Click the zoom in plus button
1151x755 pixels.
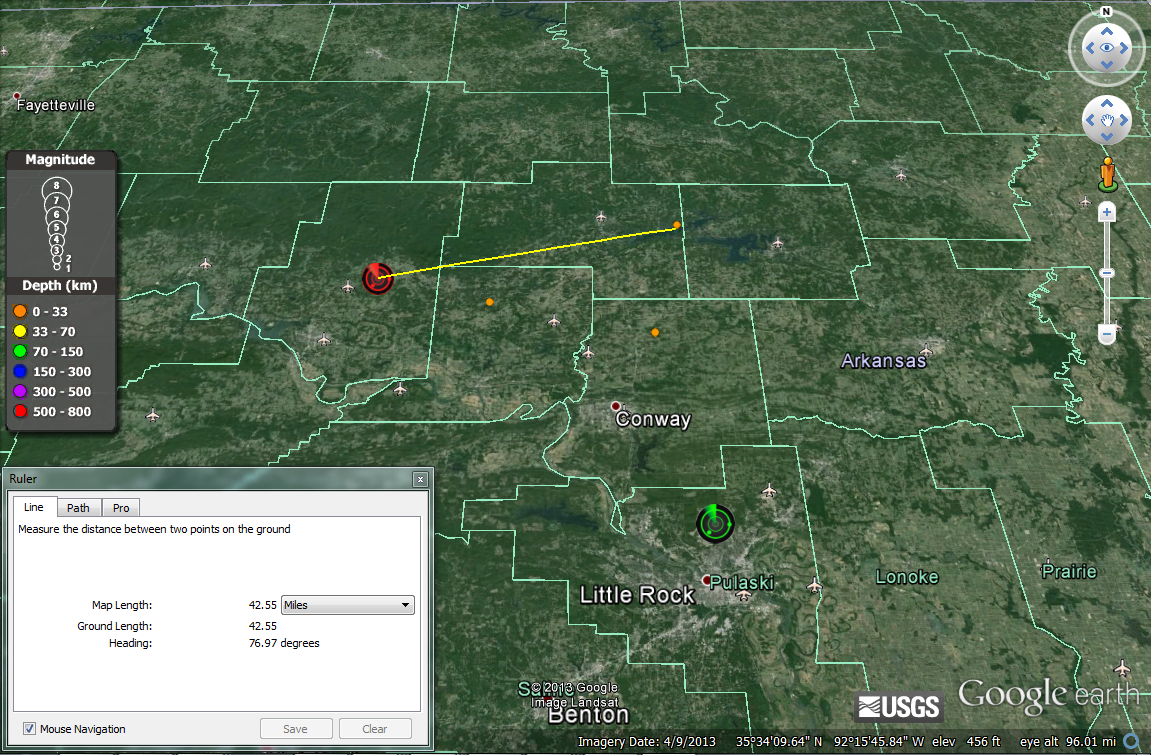click(1106, 212)
